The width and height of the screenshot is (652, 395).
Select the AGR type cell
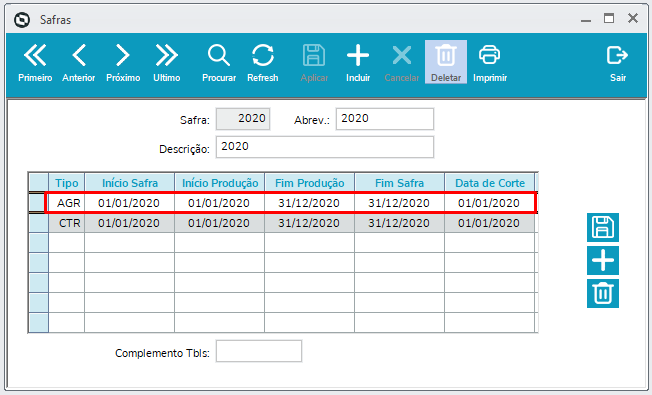tap(67, 203)
